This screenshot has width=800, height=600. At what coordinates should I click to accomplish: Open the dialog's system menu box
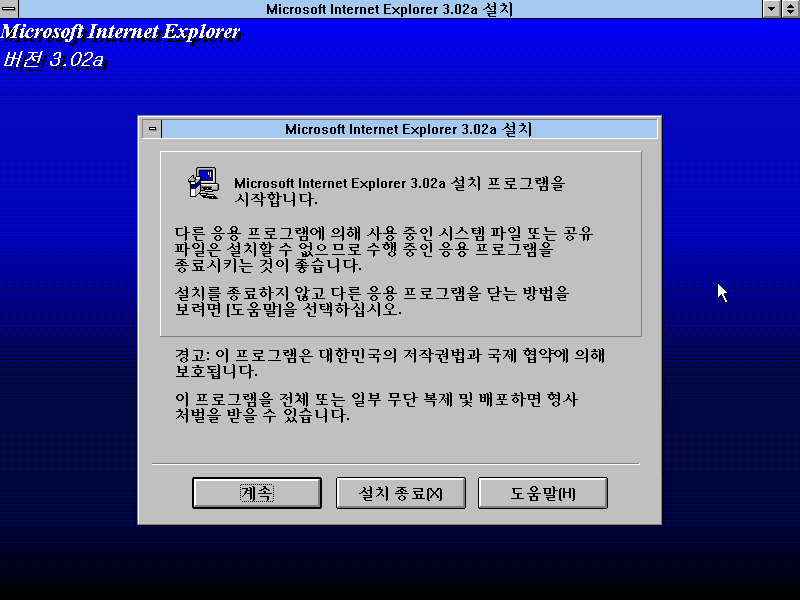point(152,129)
